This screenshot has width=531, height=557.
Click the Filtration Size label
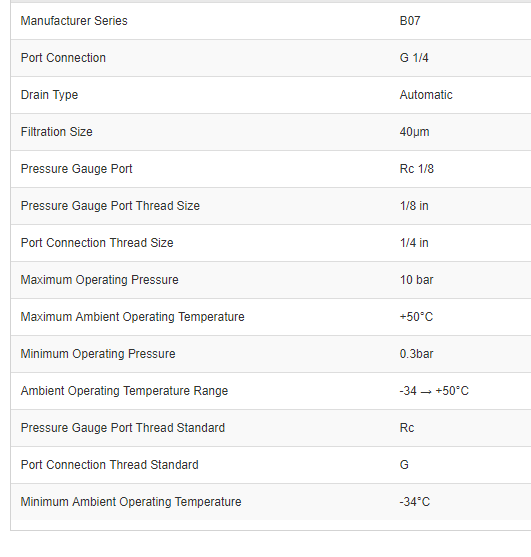56,132
